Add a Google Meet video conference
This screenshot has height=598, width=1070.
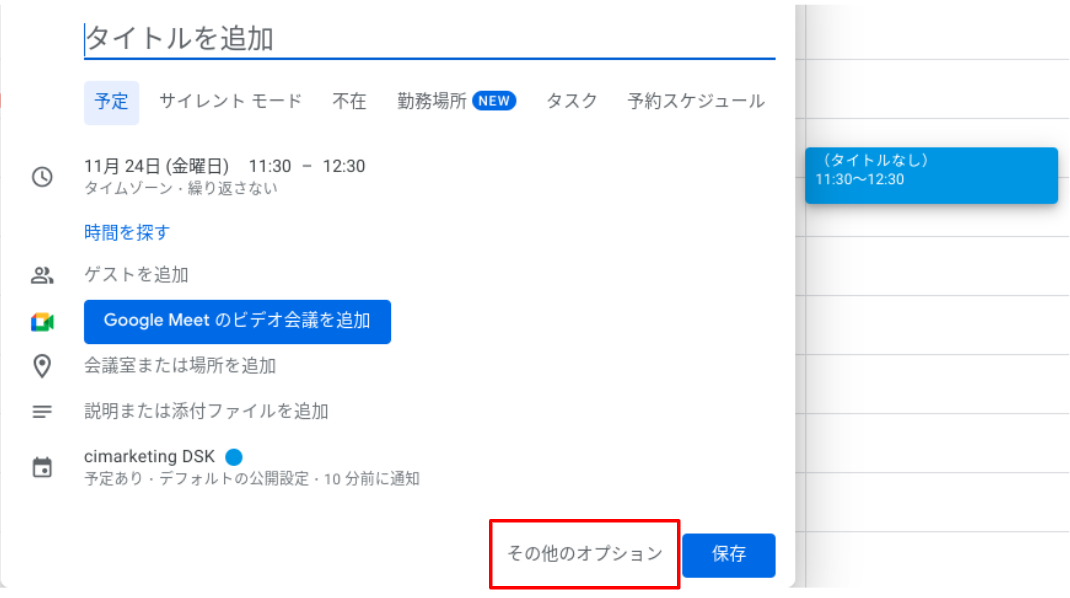pyautogui.click(x=237, y=322)
